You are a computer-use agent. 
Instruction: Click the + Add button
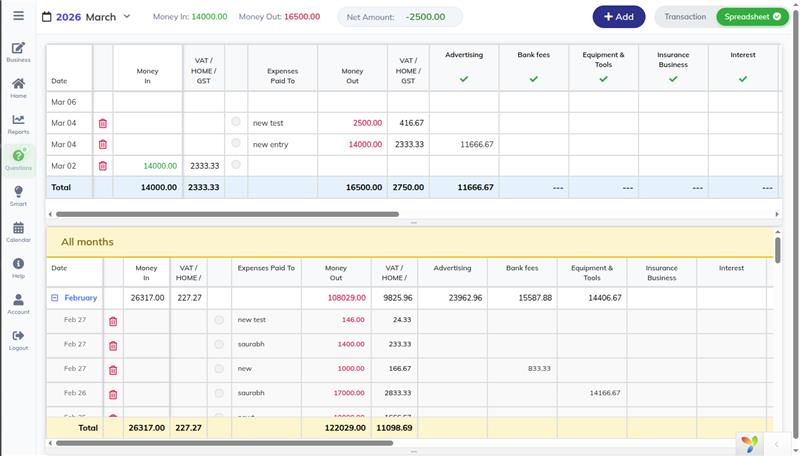[619, 17]
